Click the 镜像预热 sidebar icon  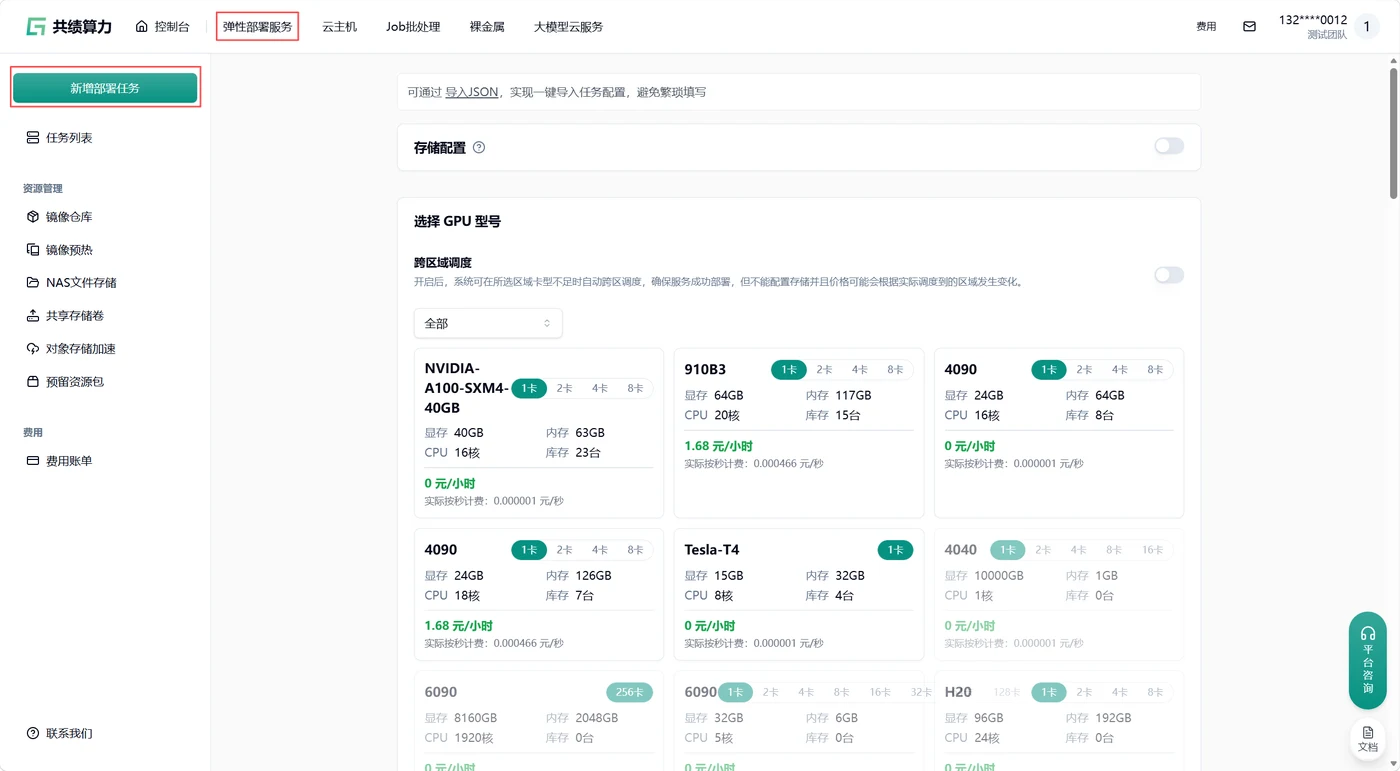tap(33, 250)
